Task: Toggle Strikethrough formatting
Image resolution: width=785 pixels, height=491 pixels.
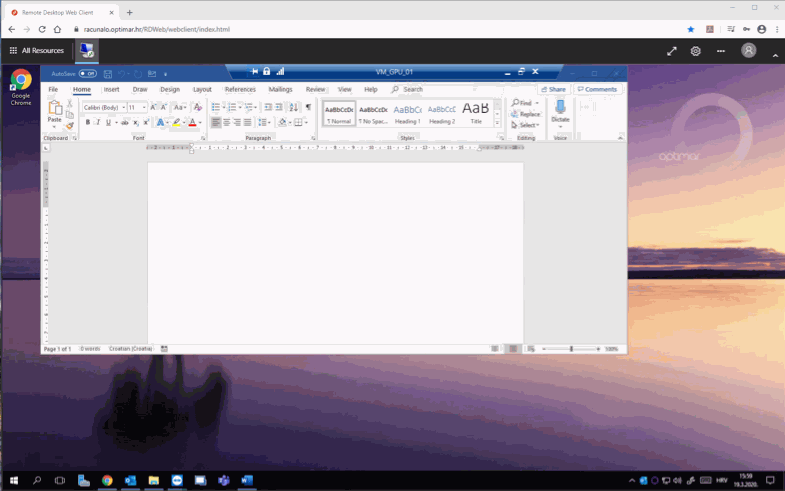Action: (125, 122)
